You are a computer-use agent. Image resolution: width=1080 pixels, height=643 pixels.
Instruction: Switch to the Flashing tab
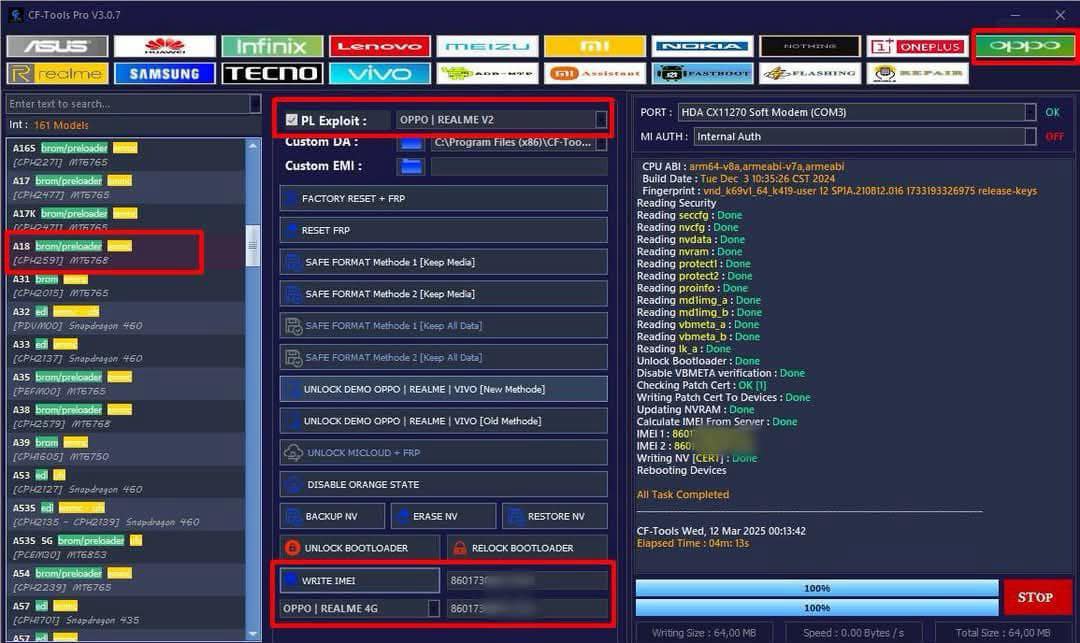(810, 73)
